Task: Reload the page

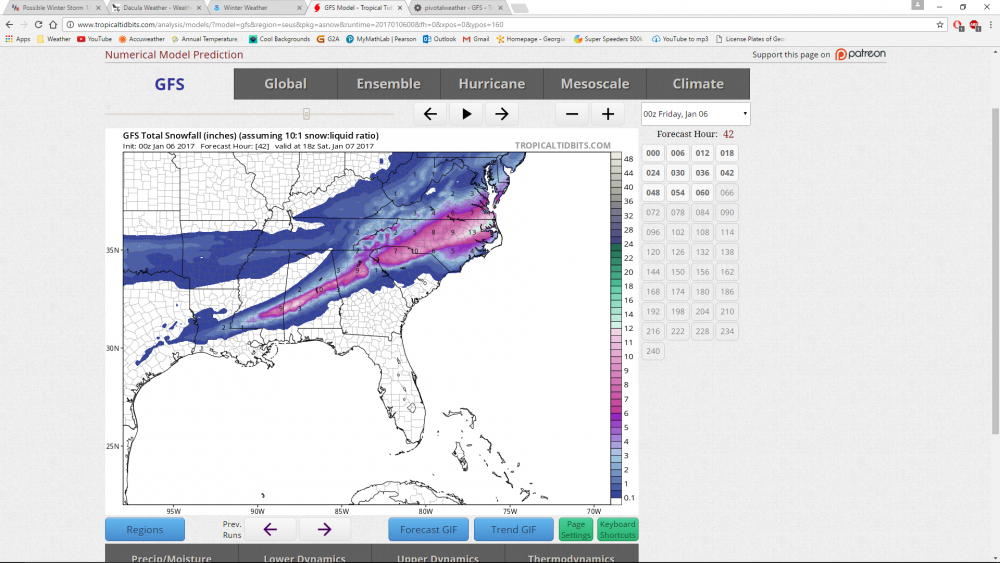Action: click(38, 24)
